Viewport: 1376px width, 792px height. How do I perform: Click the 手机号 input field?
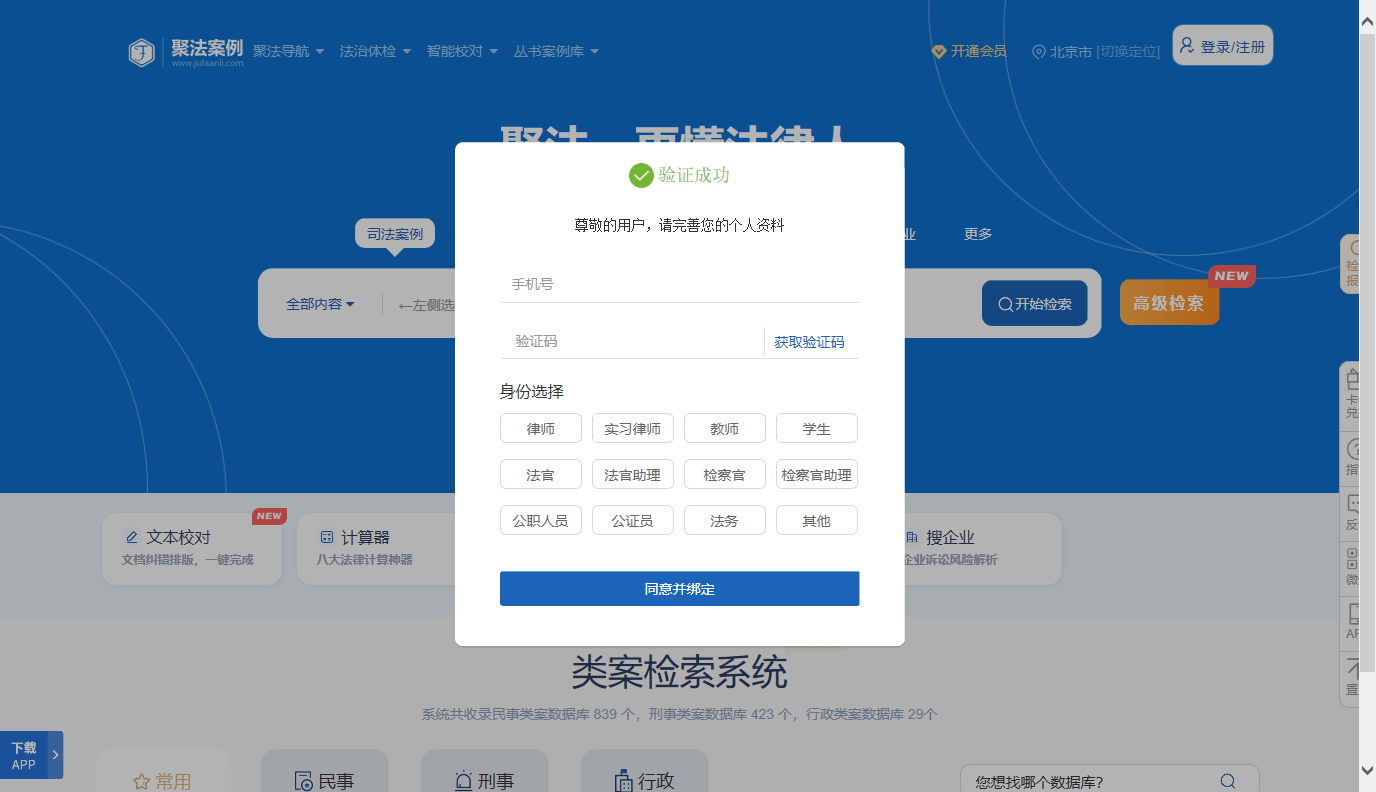[x=679, y=285]
